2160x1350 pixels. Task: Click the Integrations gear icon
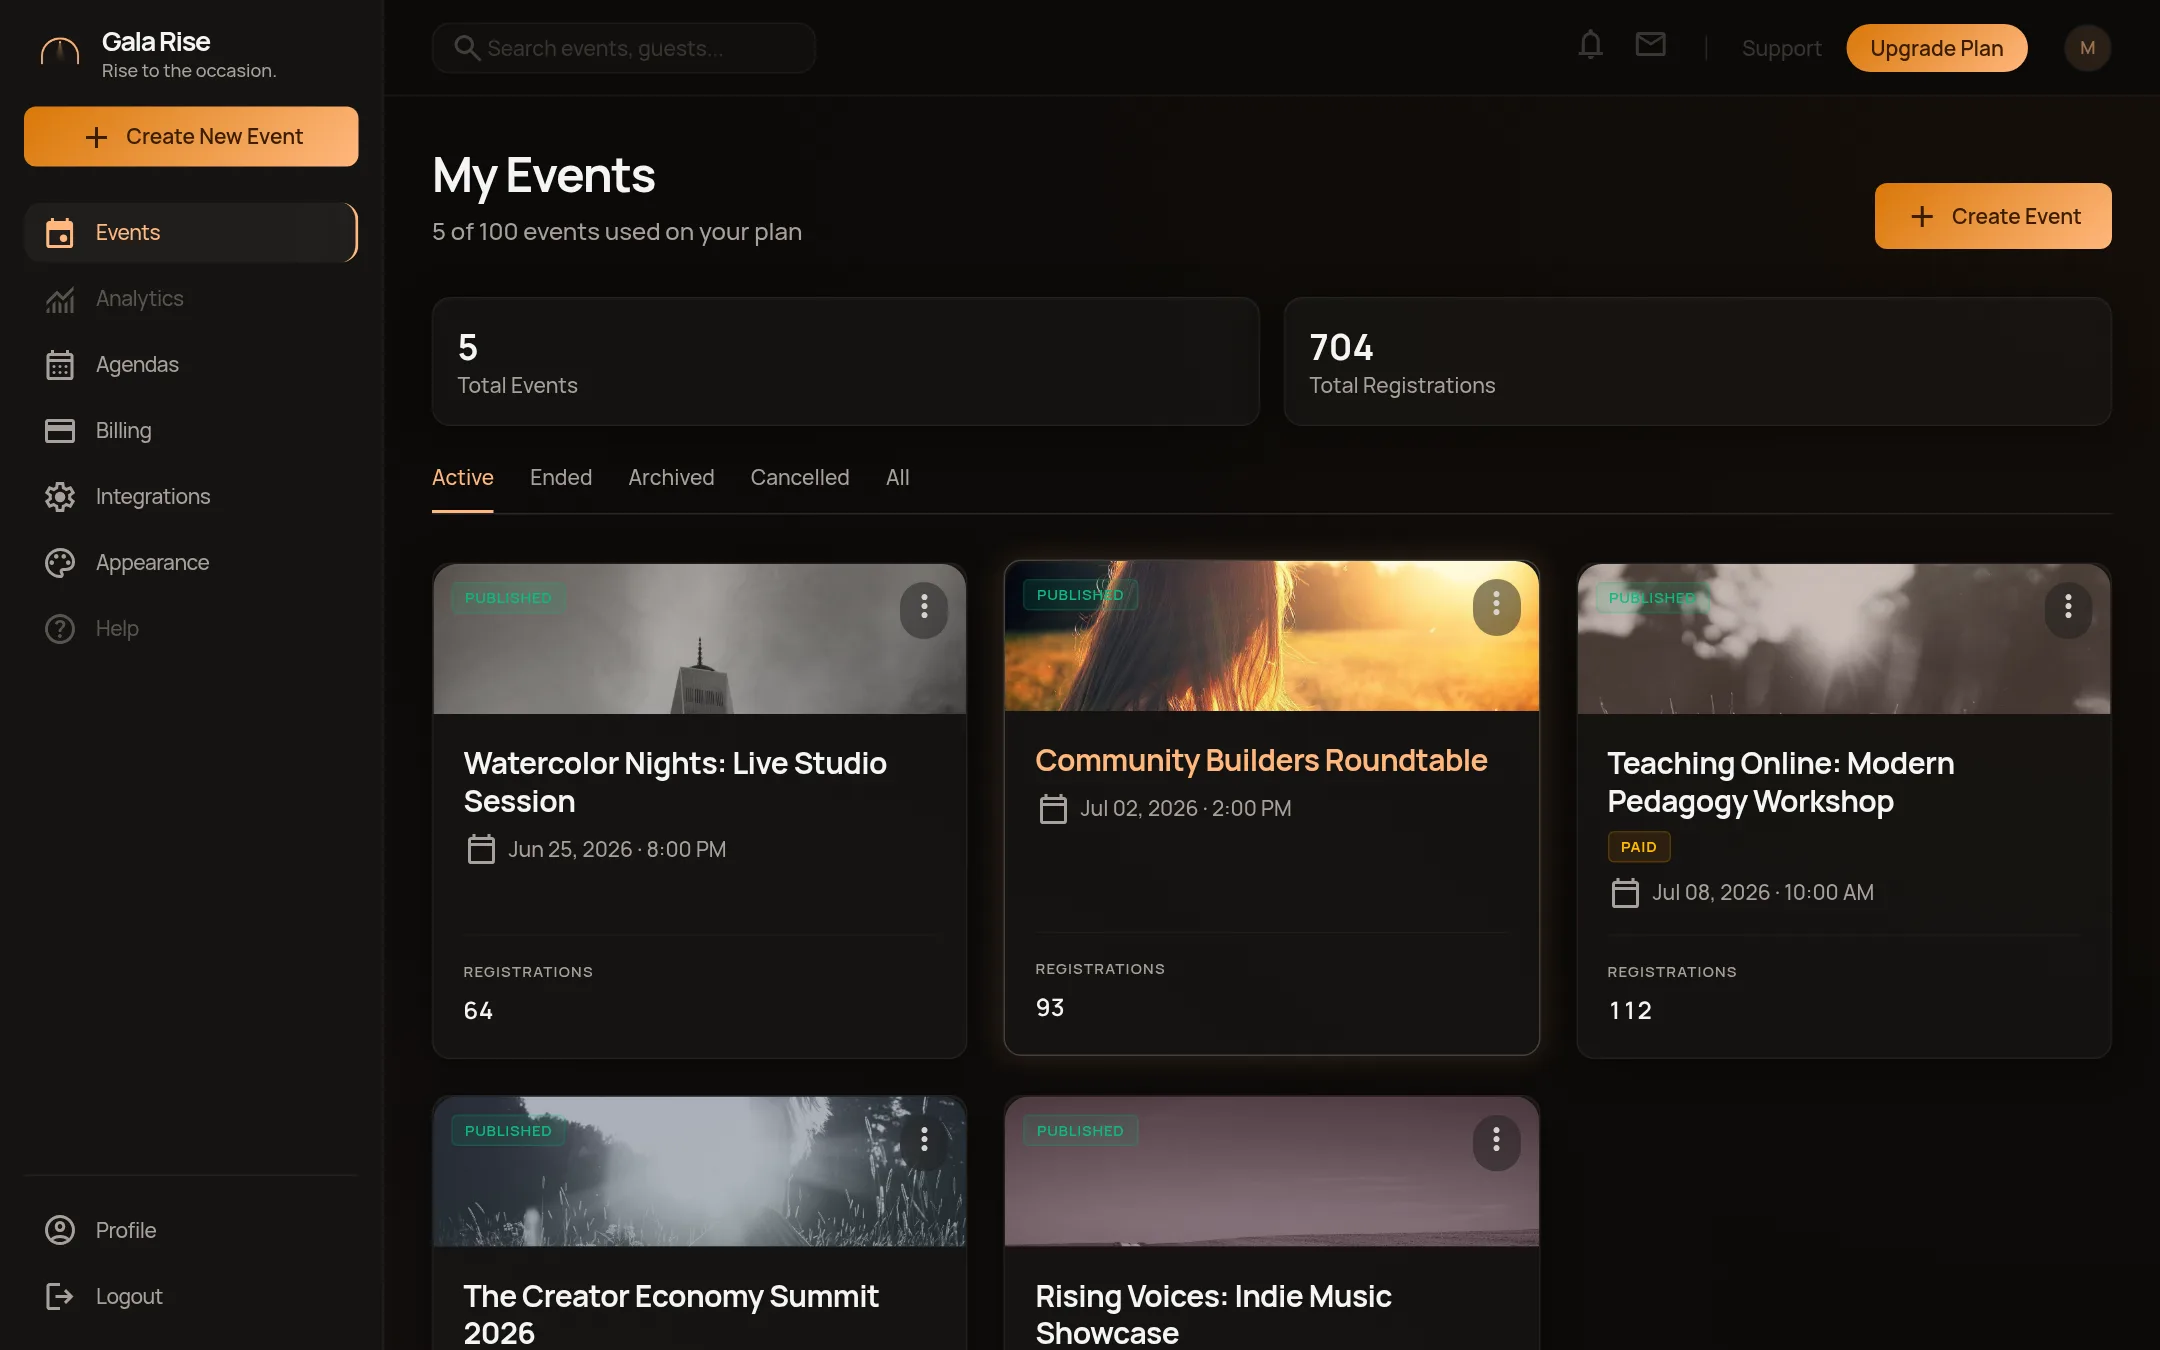coord(60,497)
